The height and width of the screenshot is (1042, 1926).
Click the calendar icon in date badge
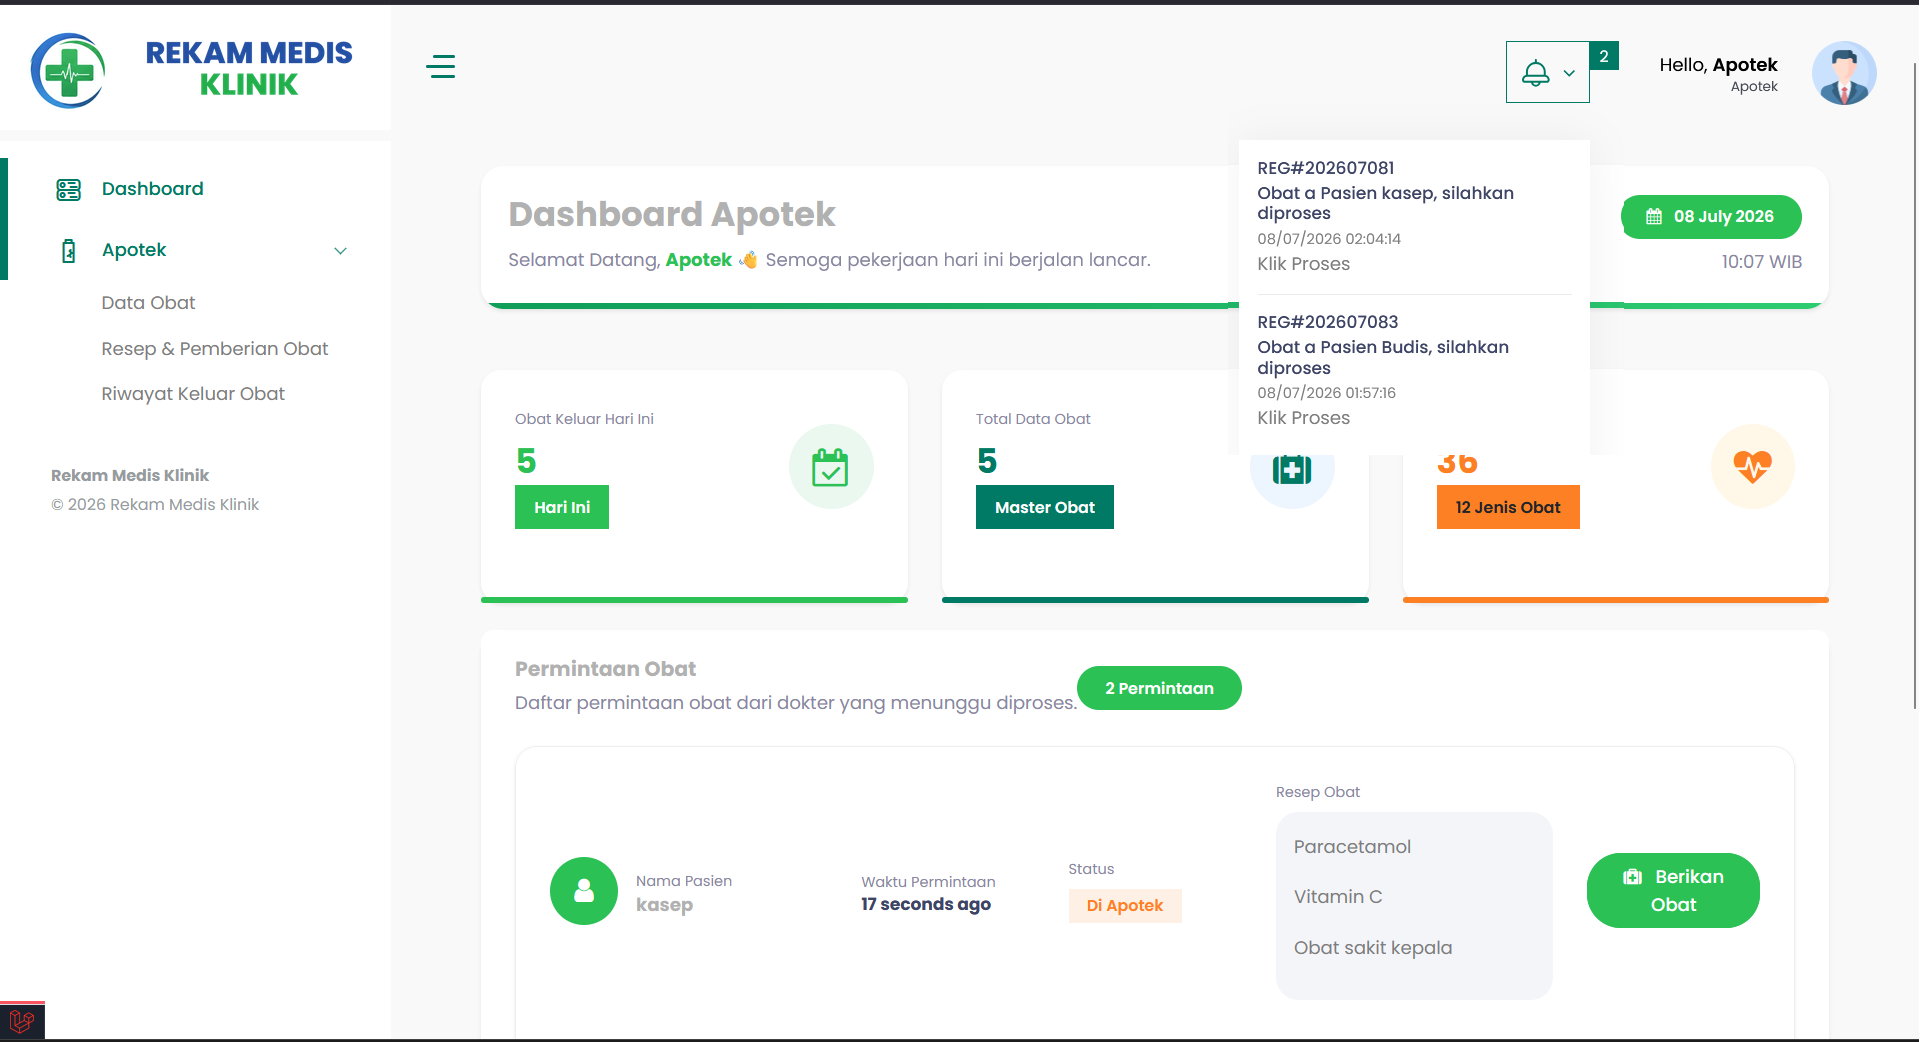(x=1654, y=217)
